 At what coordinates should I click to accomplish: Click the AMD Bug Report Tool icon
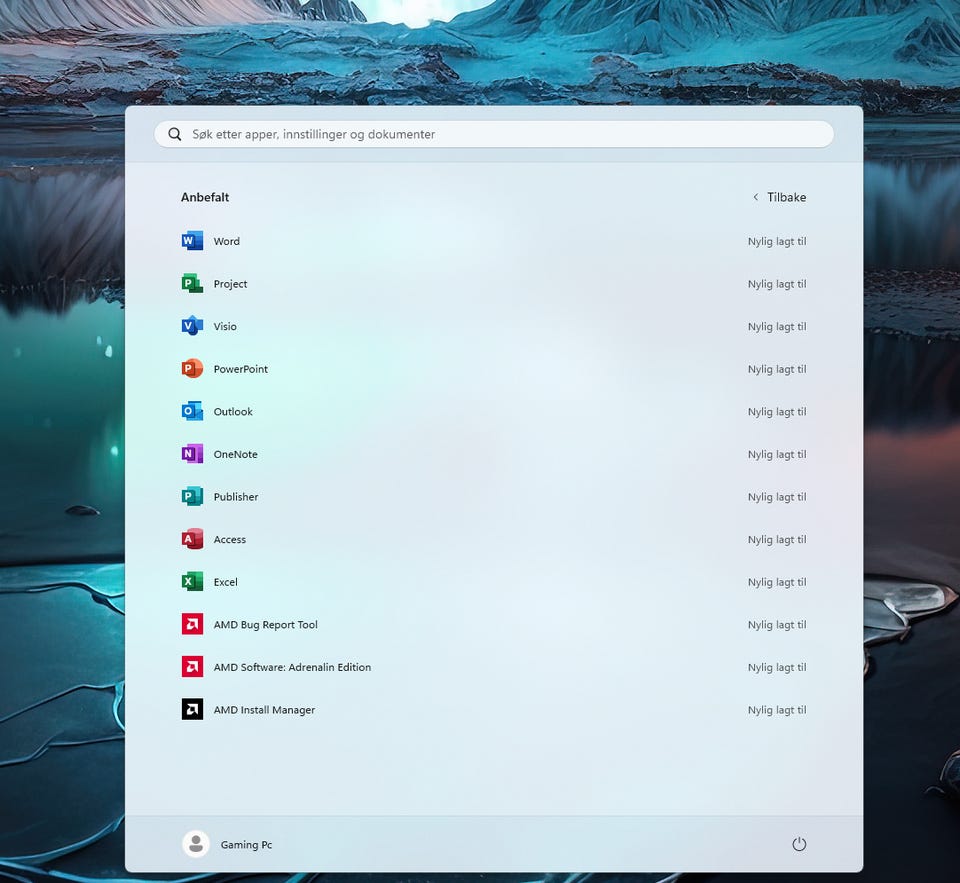click(x=192, y=624)
